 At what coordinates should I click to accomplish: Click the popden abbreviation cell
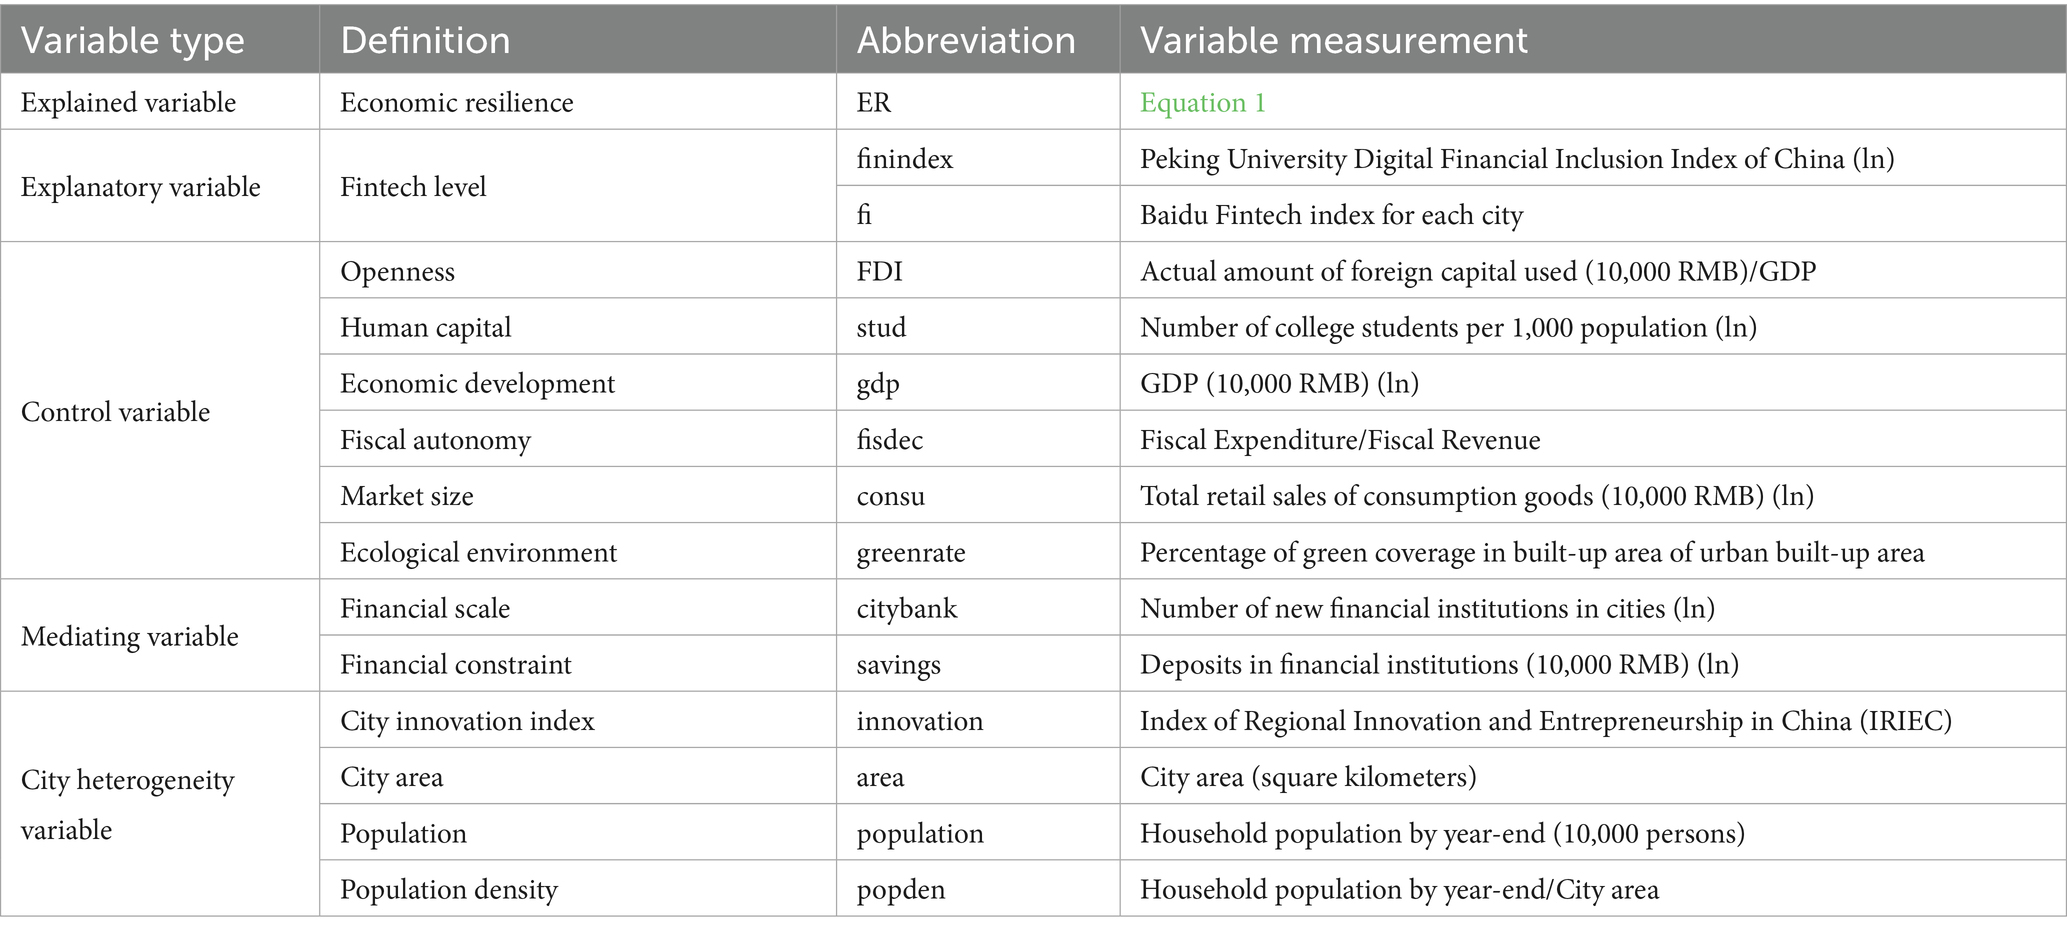(900, 889)
